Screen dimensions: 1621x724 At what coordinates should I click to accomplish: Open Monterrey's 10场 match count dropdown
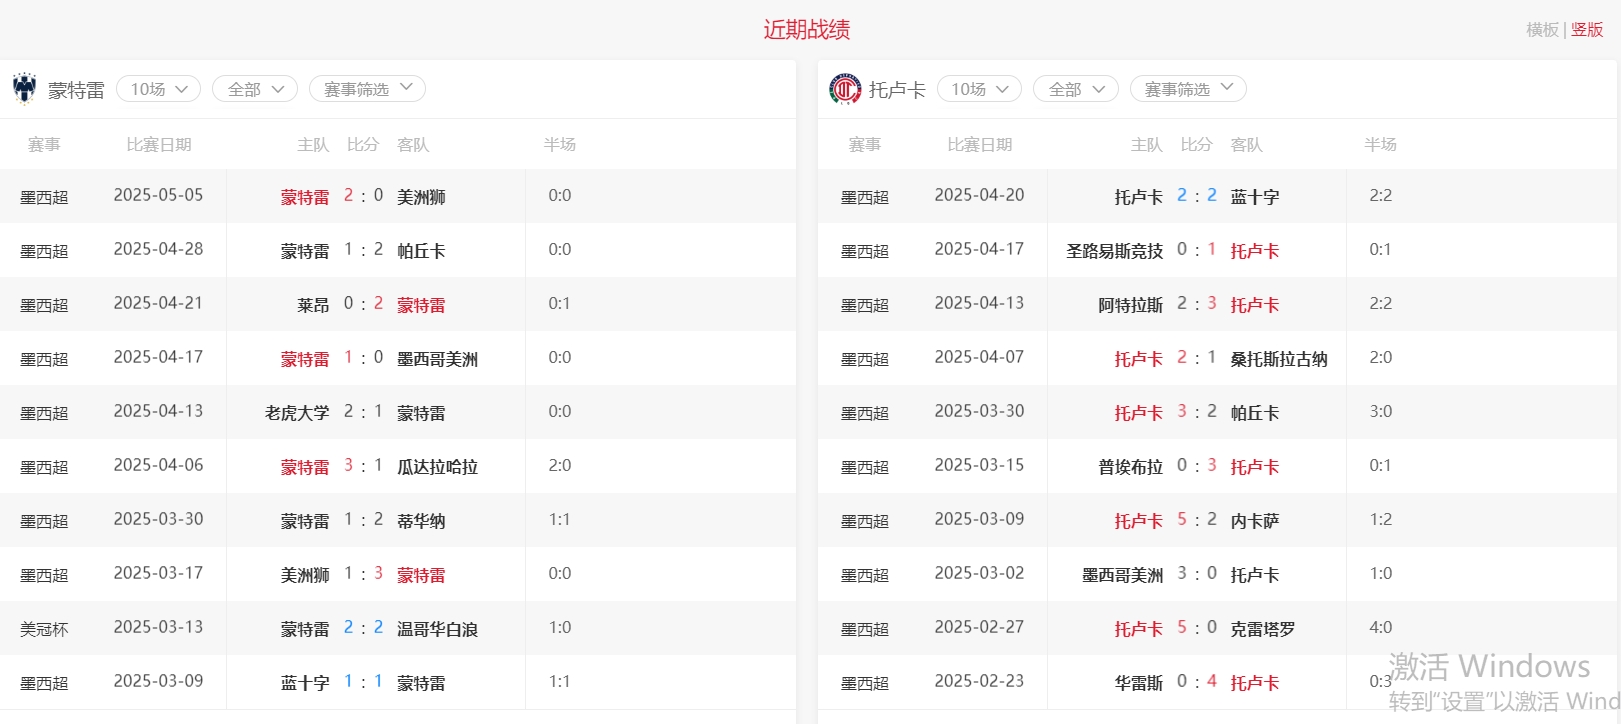[159, 89]
